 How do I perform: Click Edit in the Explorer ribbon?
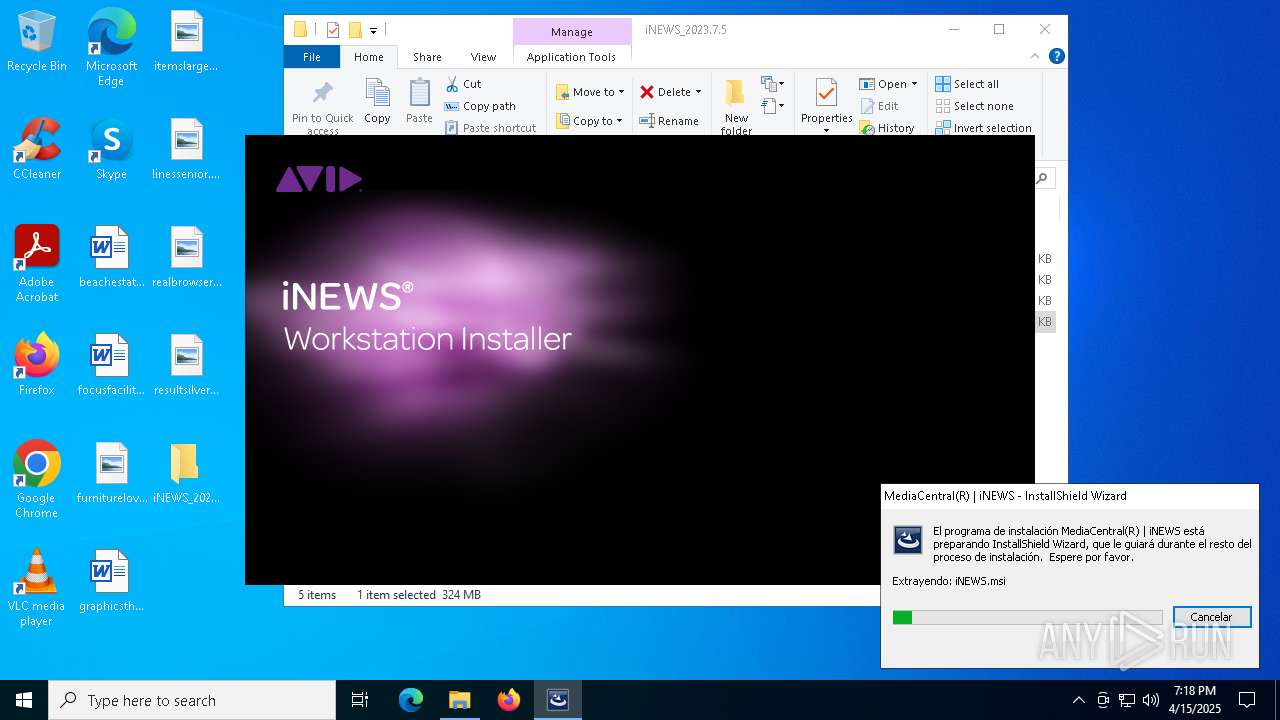coord(879,106)
